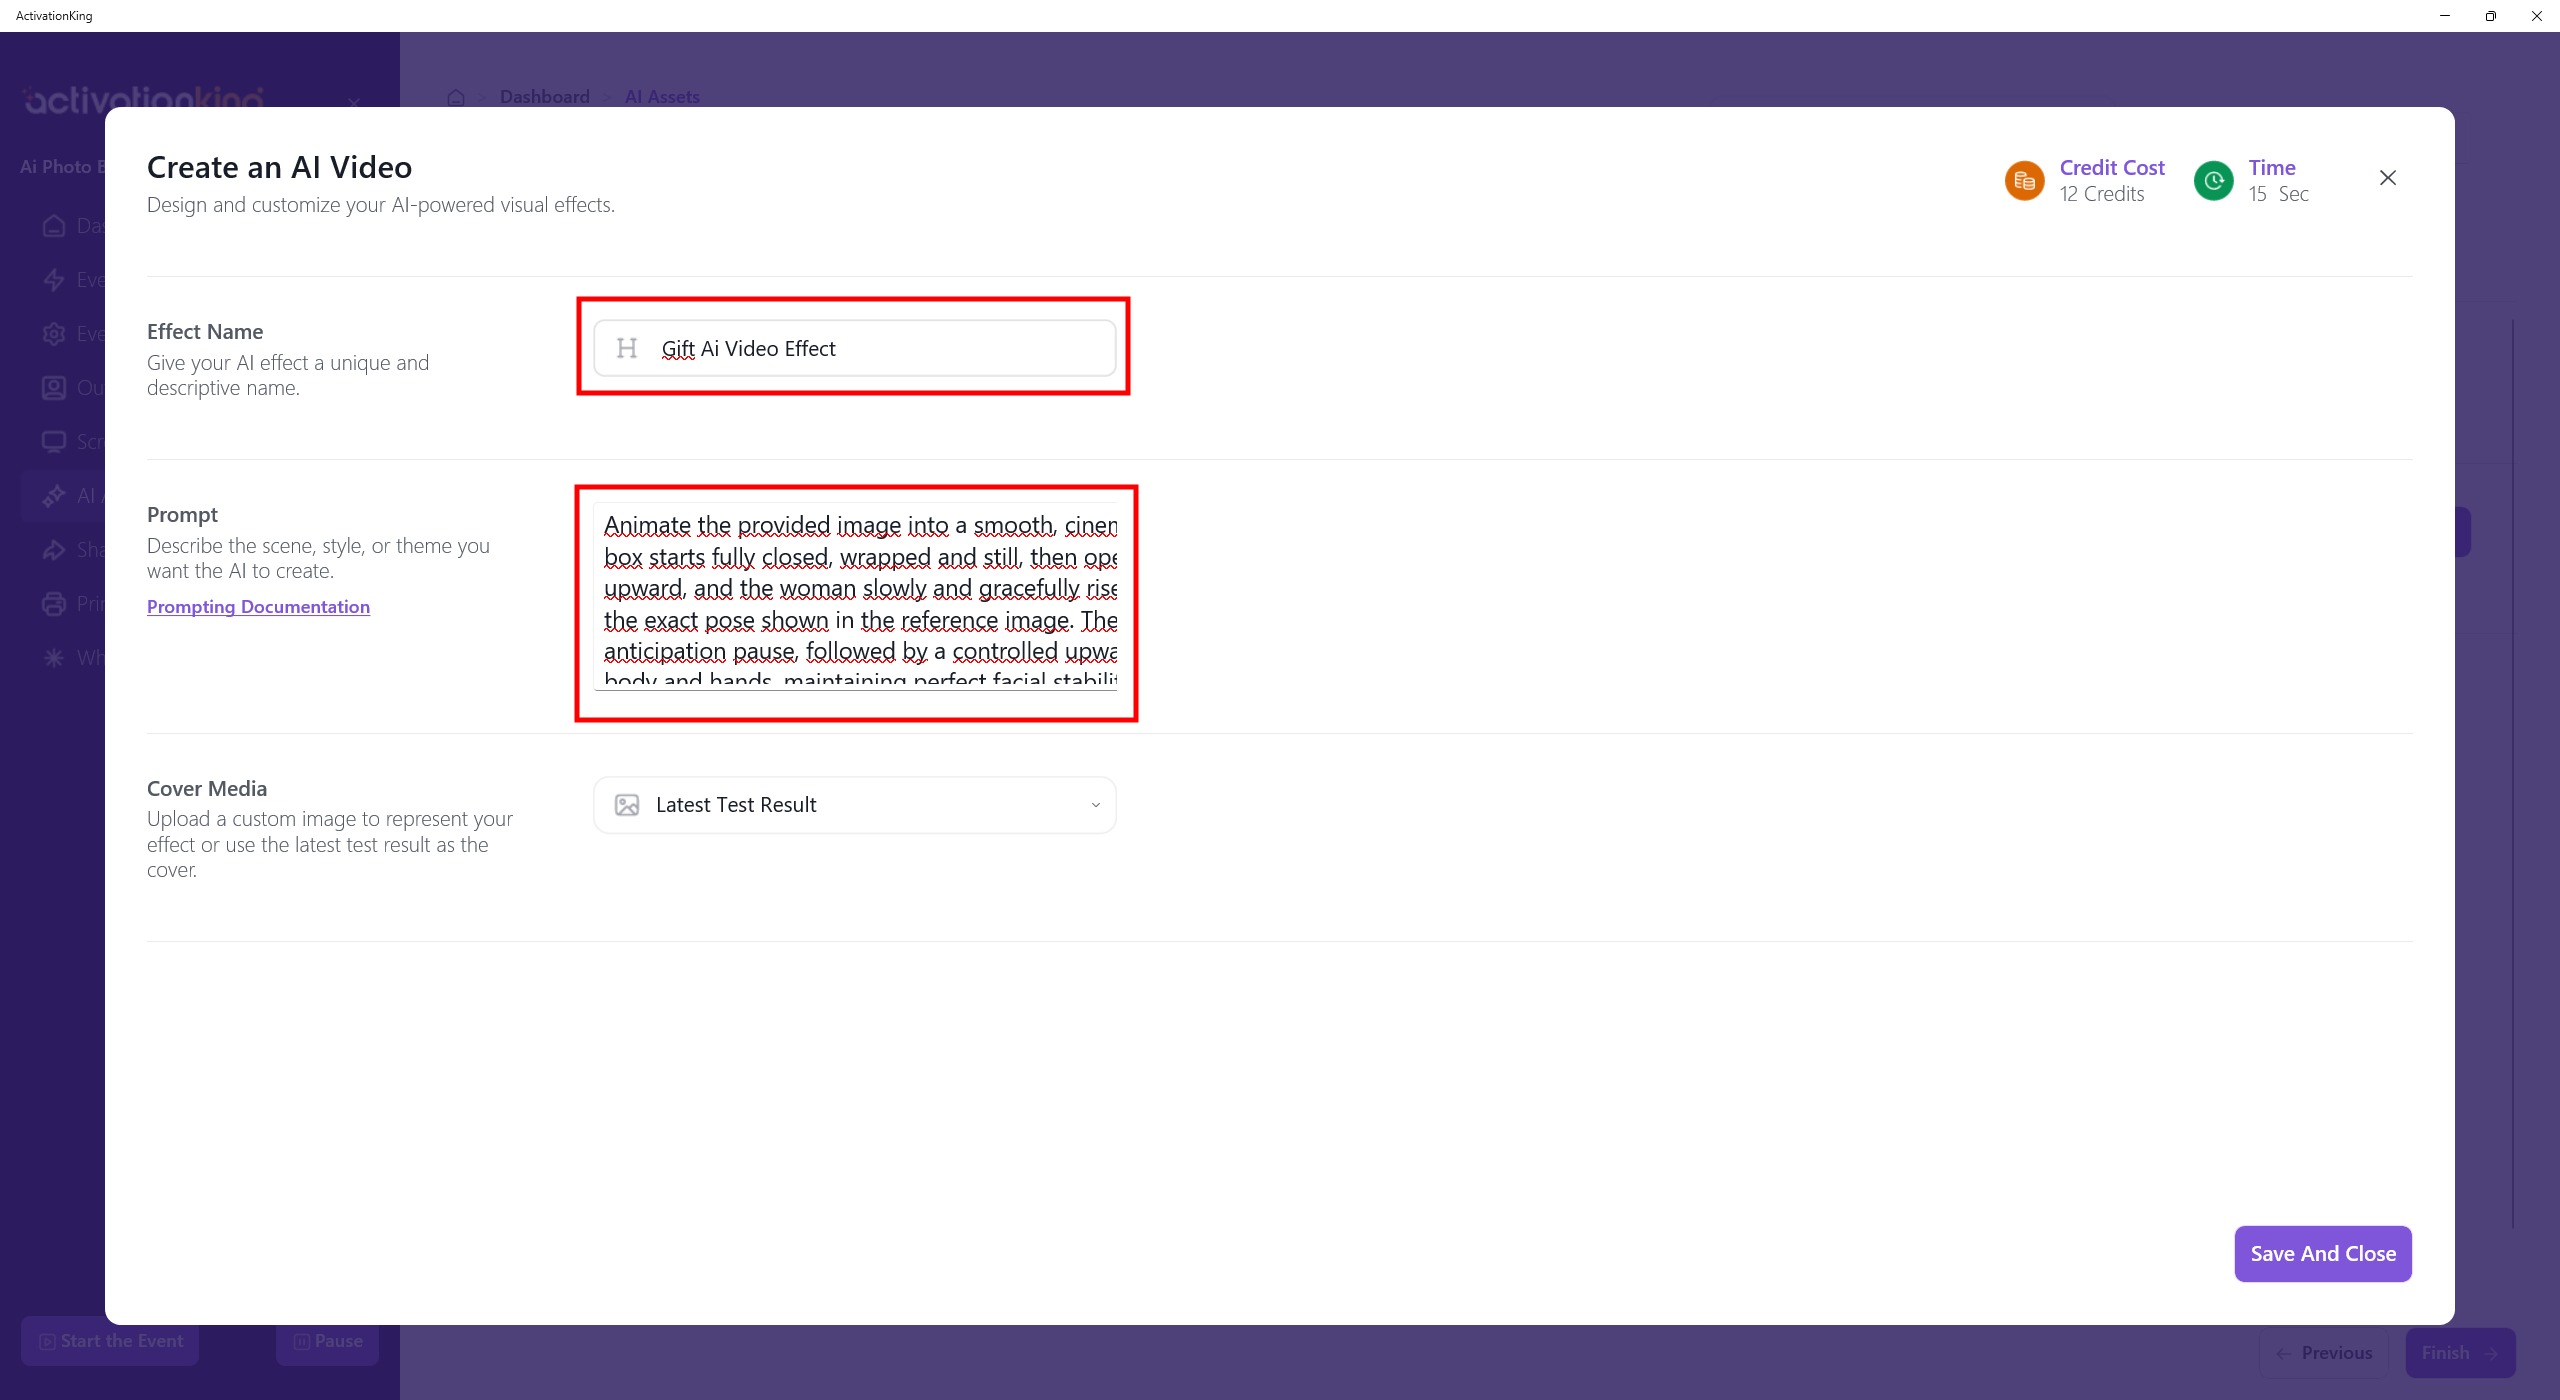Click the home icon in the breadcrumb
Viewport: 2560px width, 1400px height.
[456, 97]
